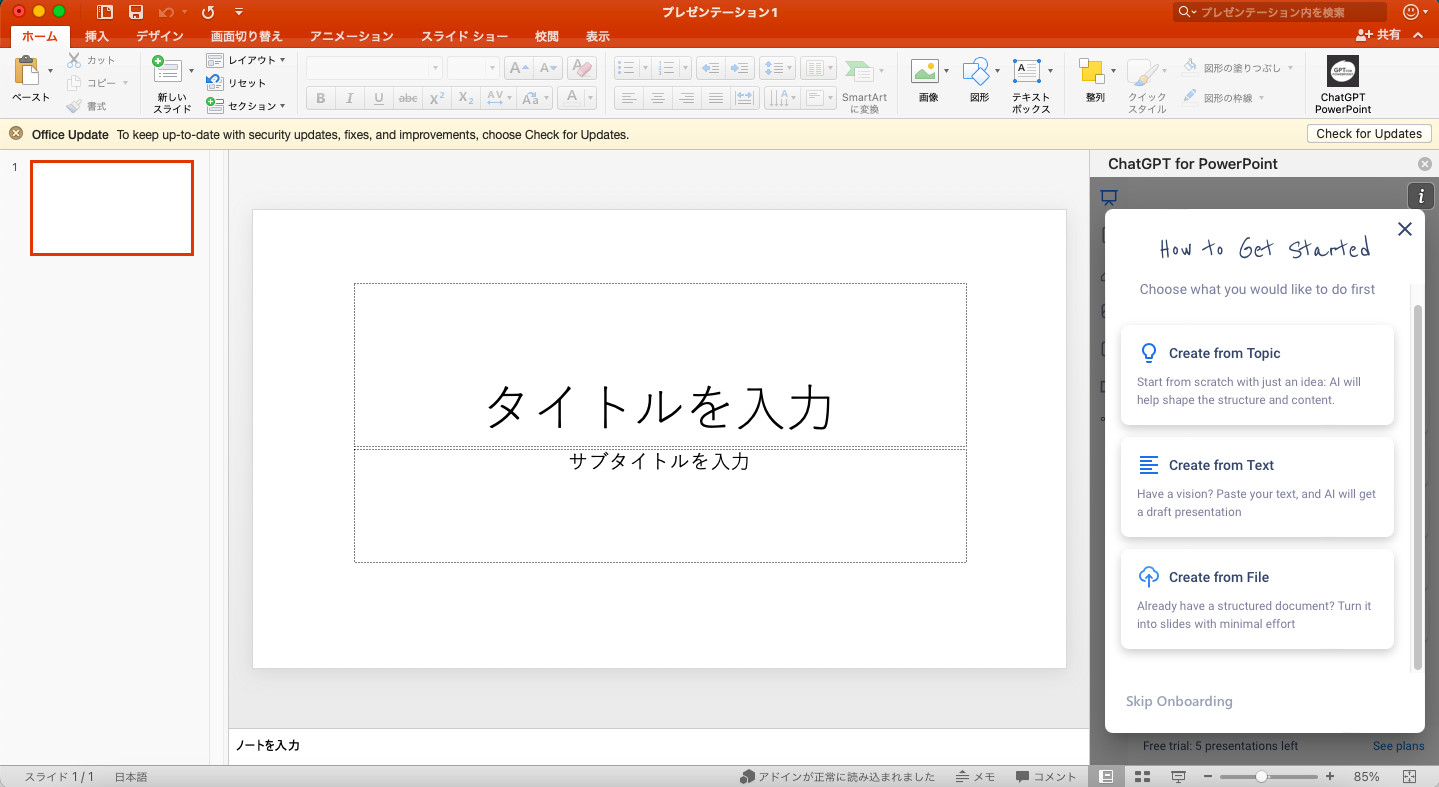This screenshot has height=787, width=1439.
Task: Click the redo arrow in title bar
Action: coord(208,12)
